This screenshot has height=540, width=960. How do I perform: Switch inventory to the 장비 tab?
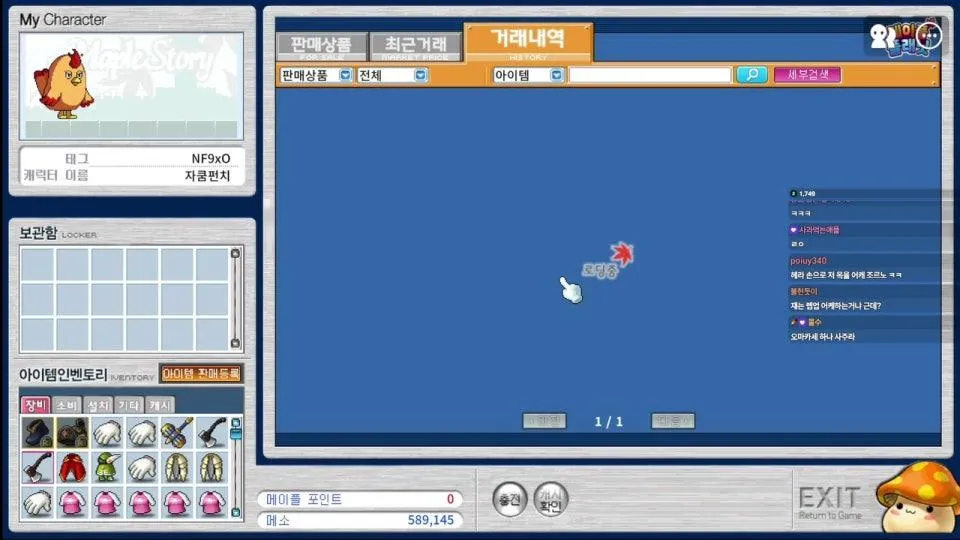point(36,405)
